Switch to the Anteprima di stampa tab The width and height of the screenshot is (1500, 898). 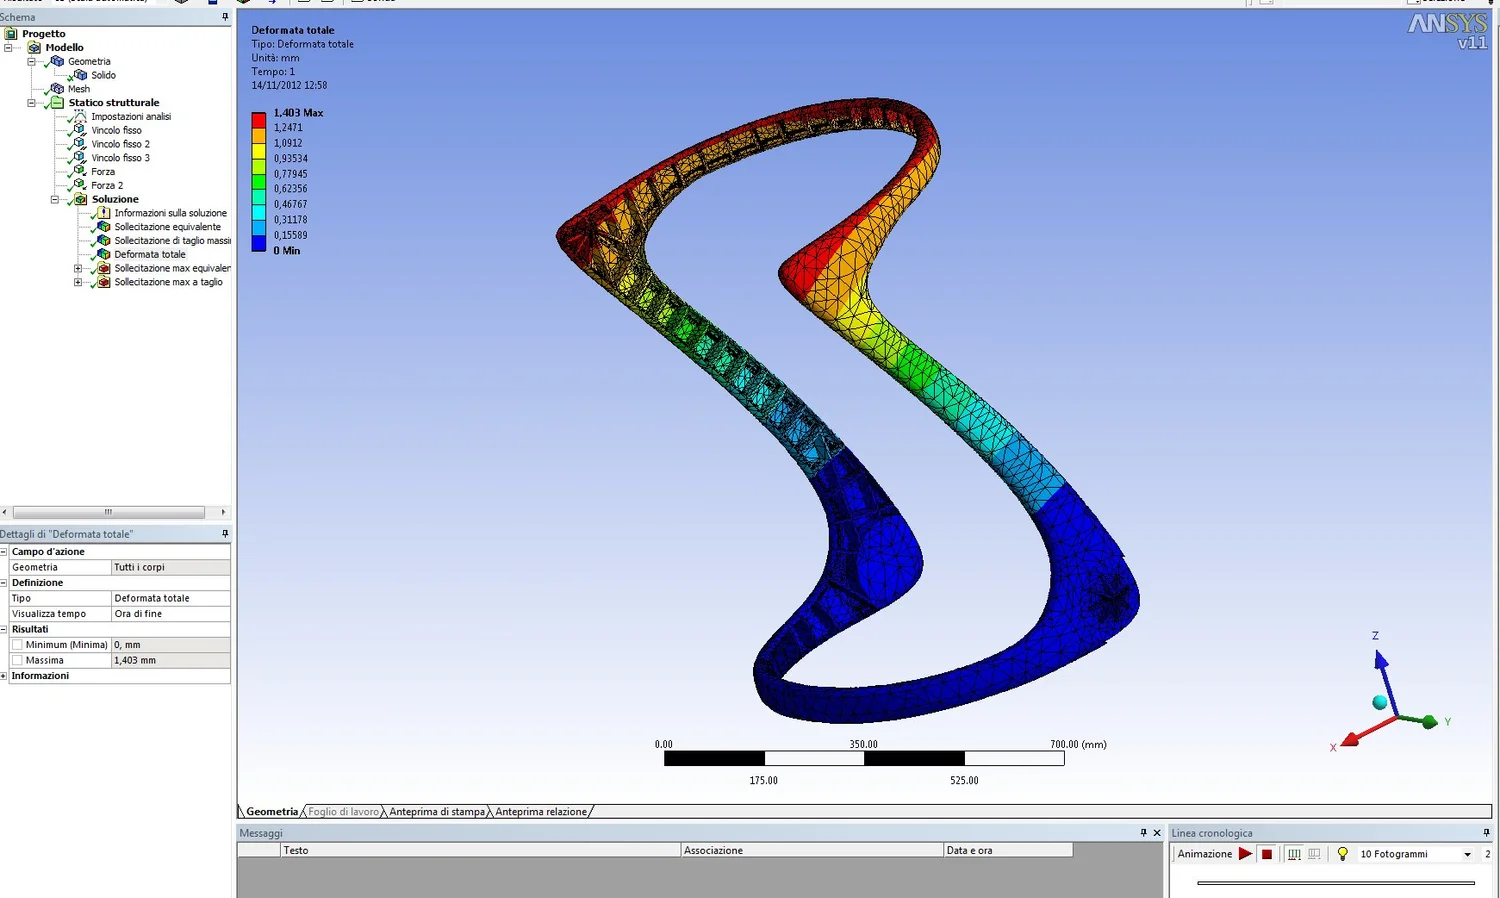437,811
